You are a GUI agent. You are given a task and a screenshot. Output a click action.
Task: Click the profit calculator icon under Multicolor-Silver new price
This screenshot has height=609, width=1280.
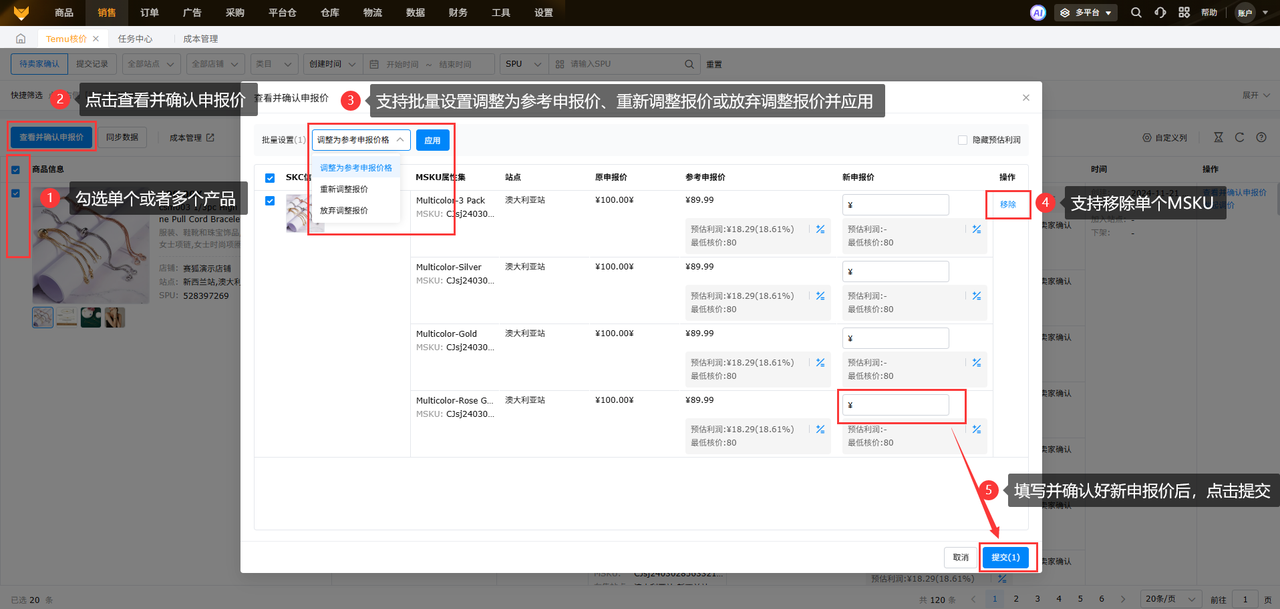977,296
